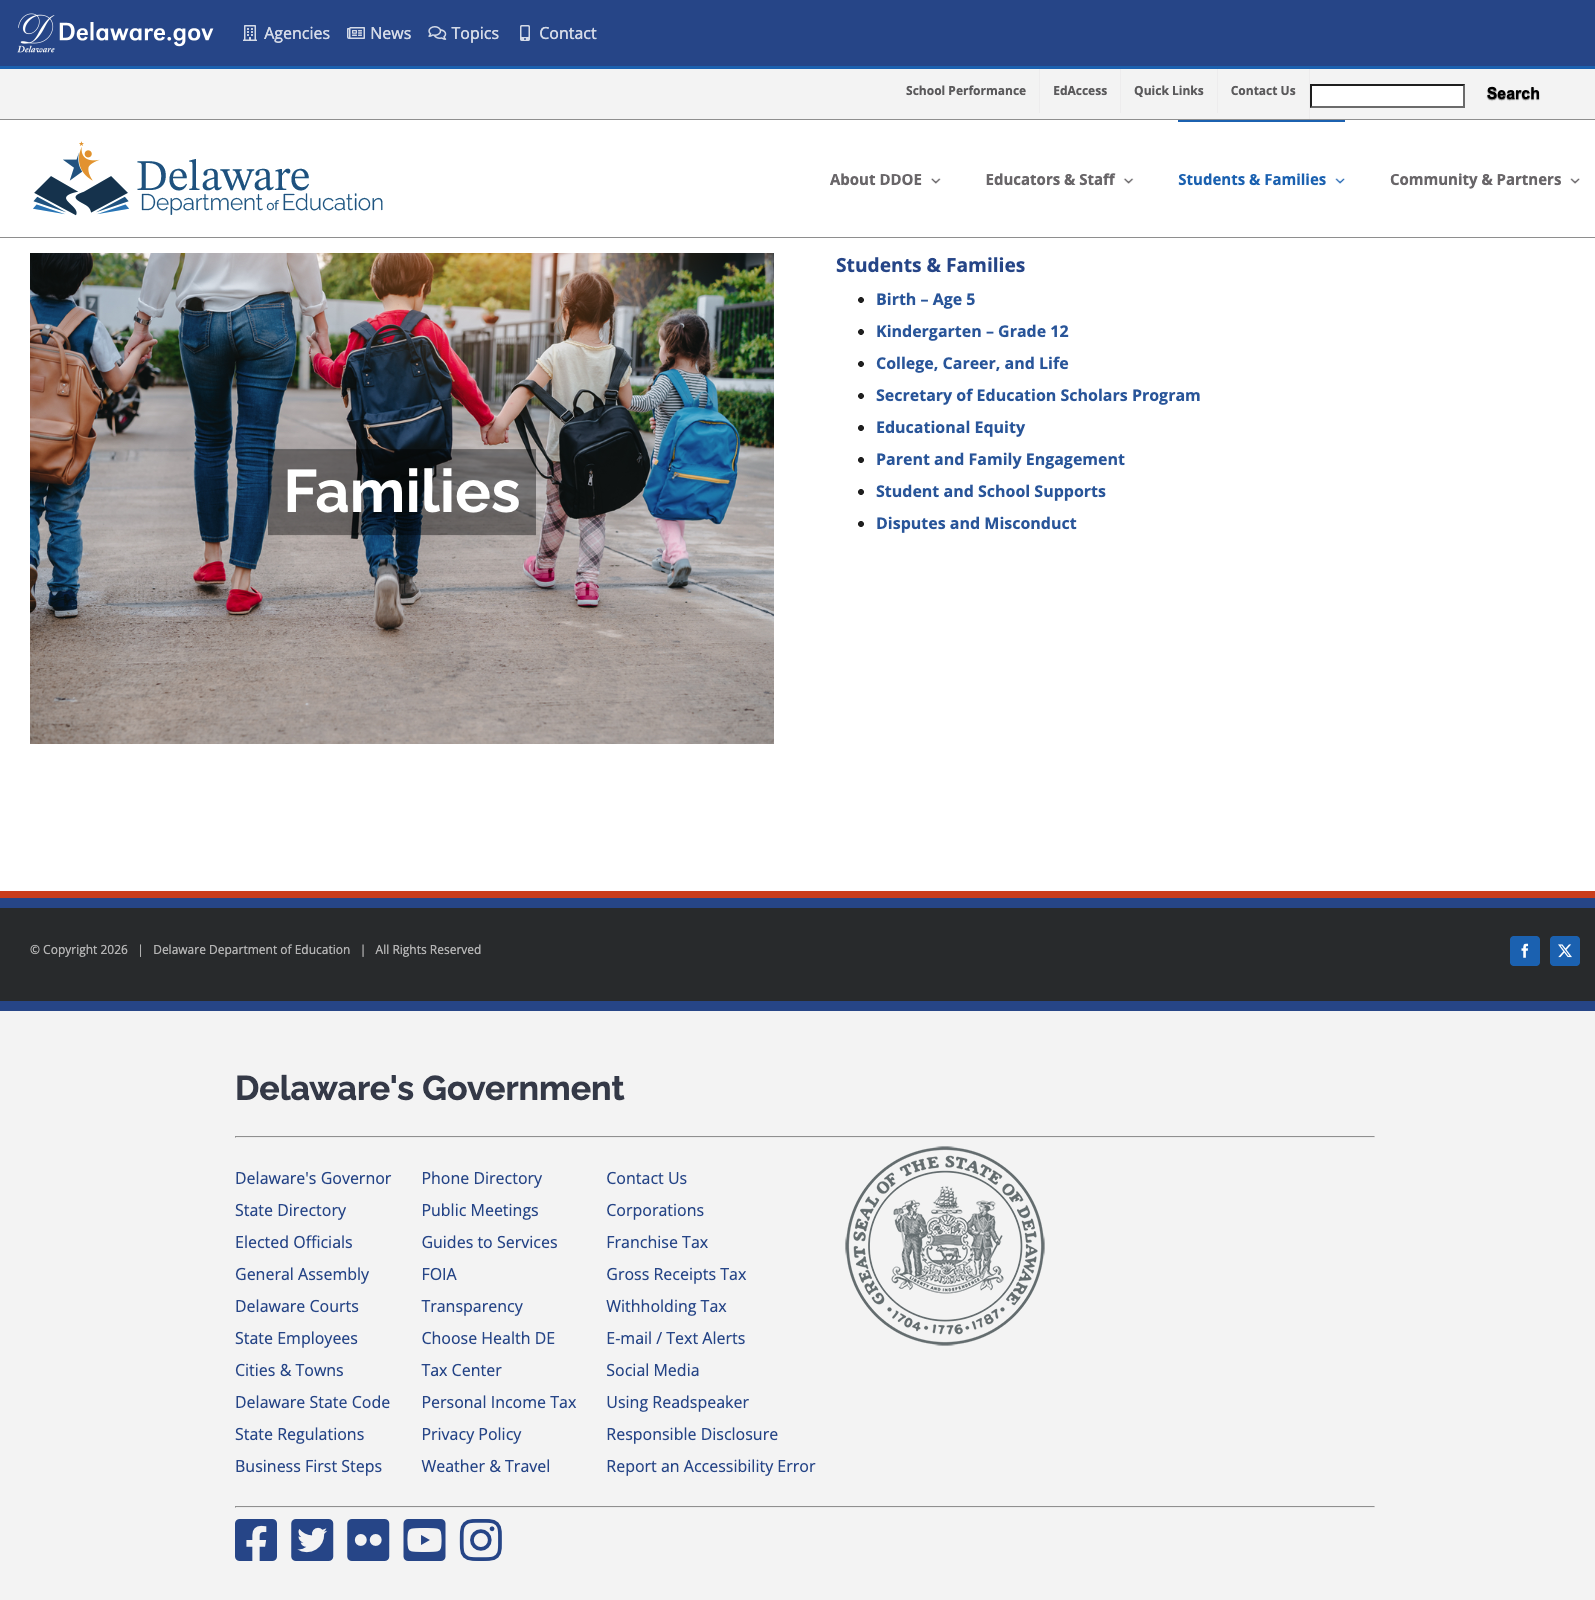Open the General Assembly footer link

[302, 1274]
